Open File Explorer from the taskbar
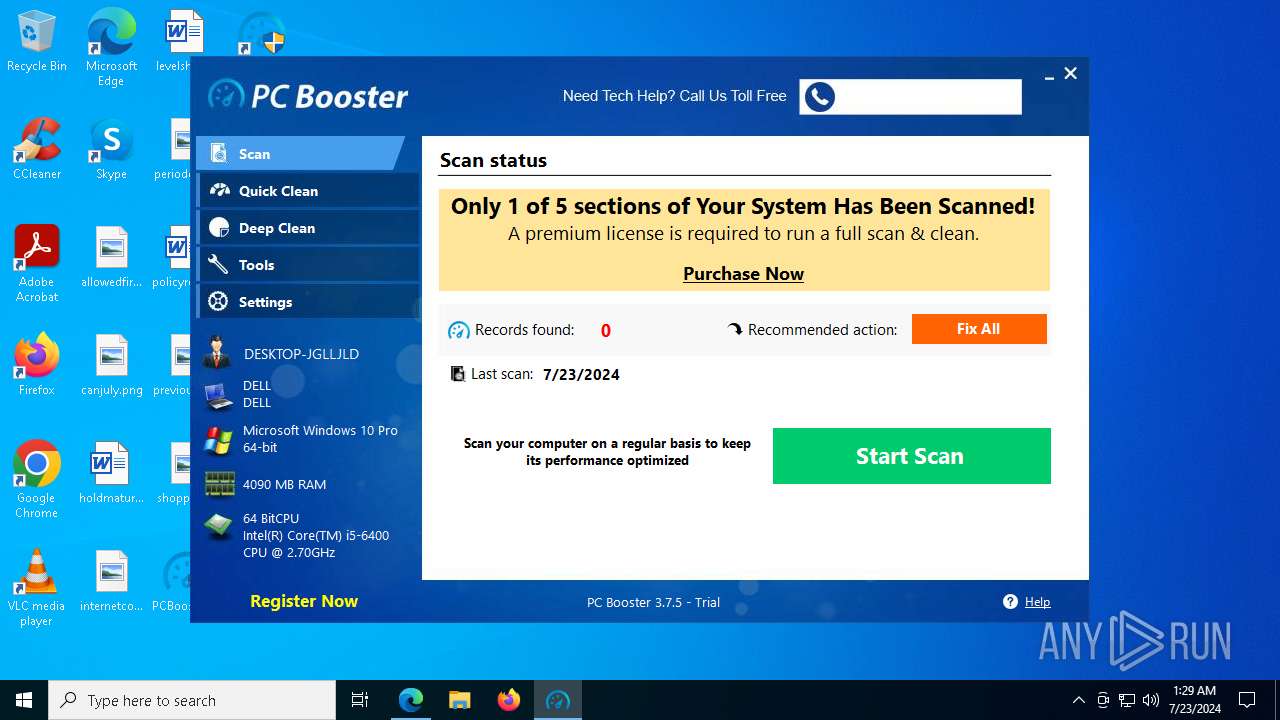The image size is (1280, 720). pos(459,700)
